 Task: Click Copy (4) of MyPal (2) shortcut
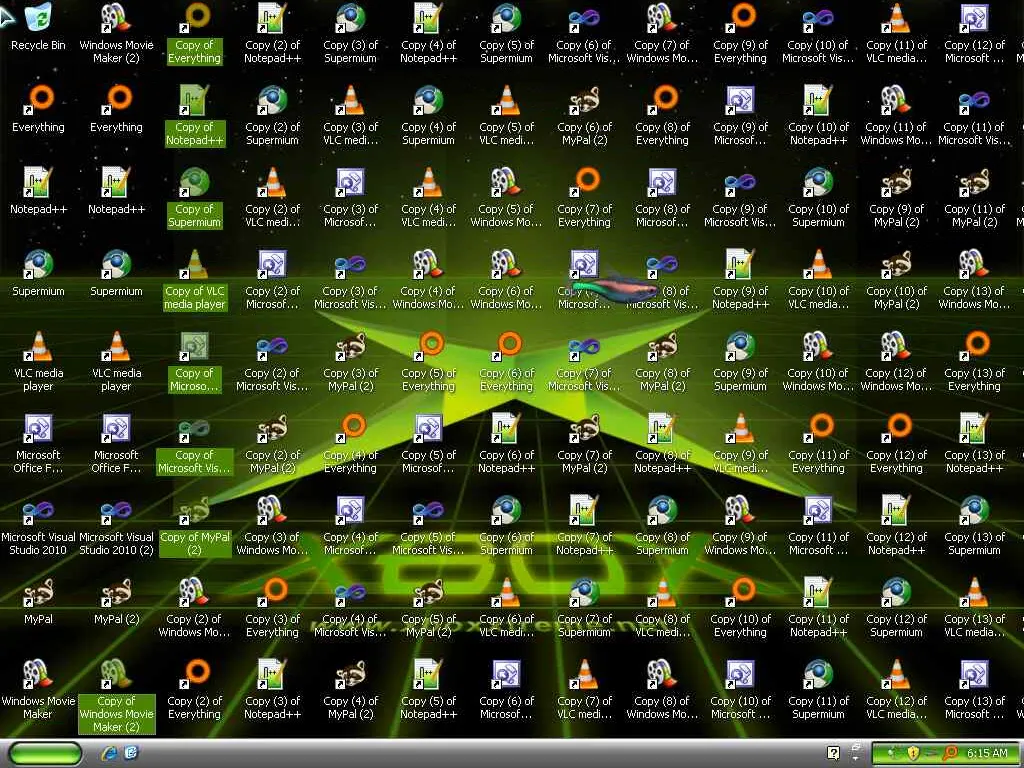[351, 690]
